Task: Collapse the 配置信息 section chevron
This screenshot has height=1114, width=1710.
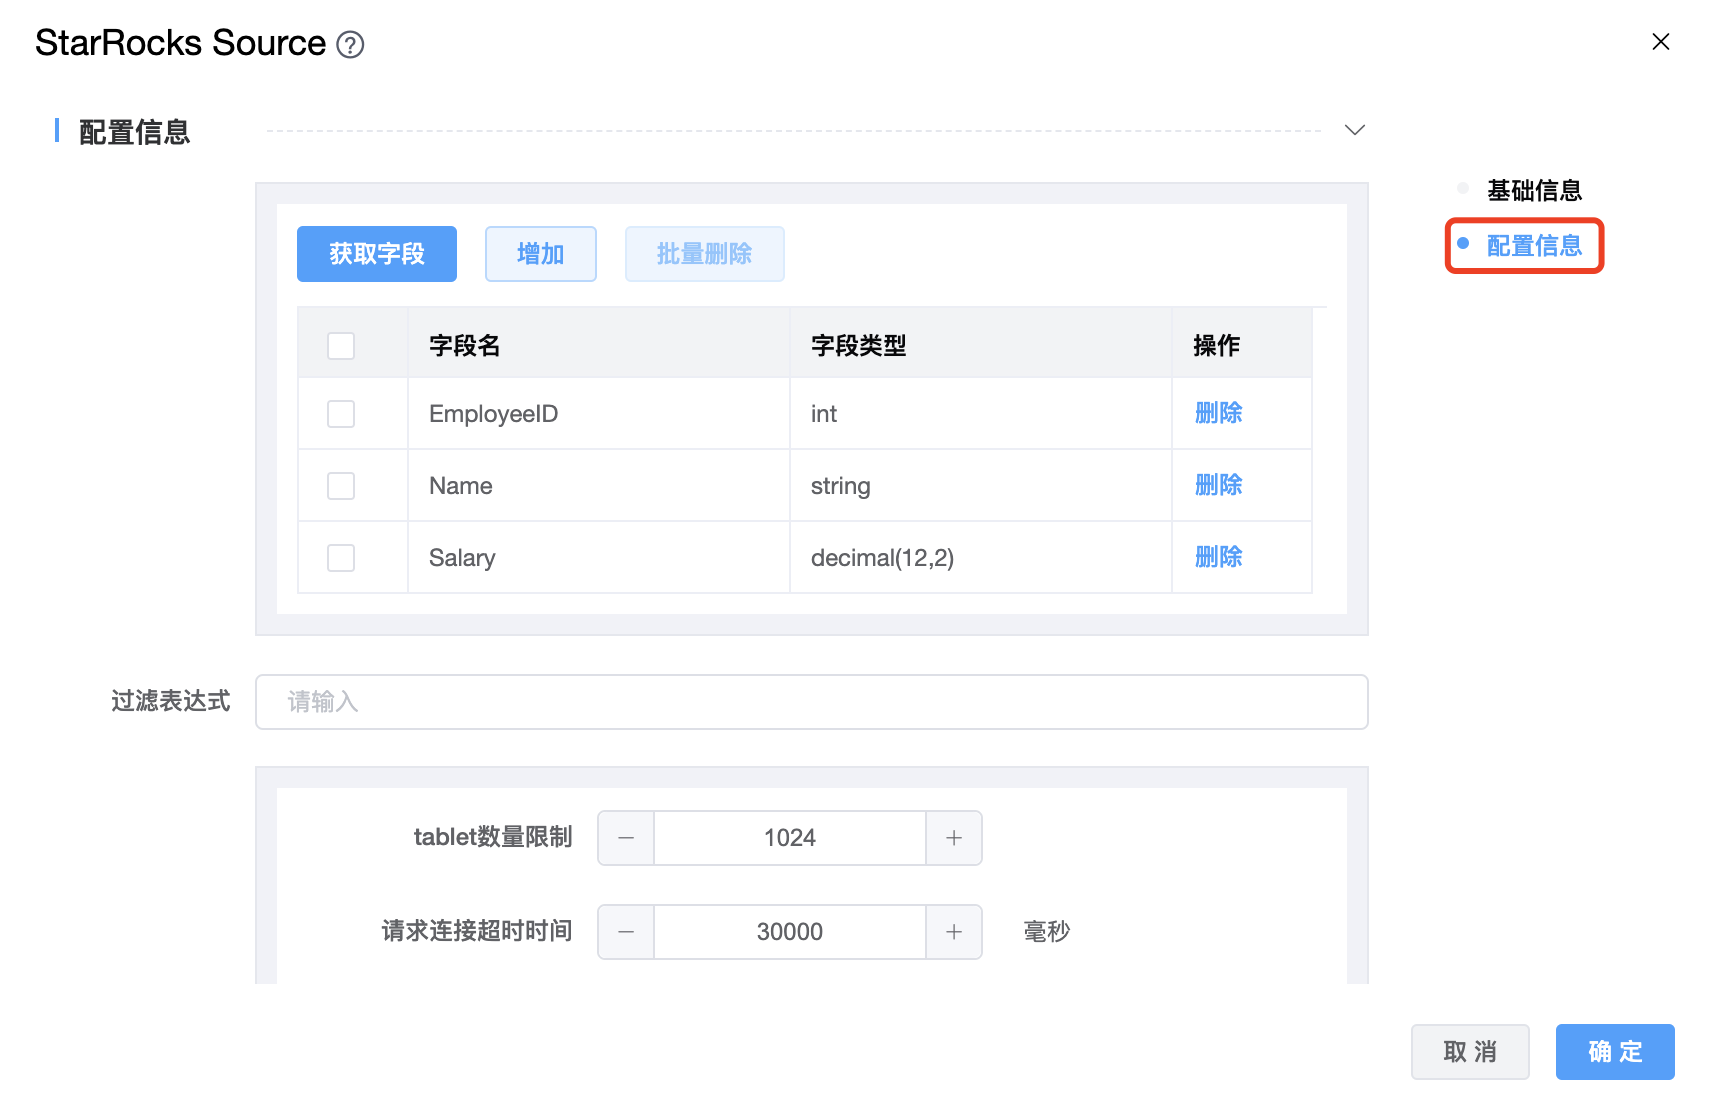Action: [1354, 130]
